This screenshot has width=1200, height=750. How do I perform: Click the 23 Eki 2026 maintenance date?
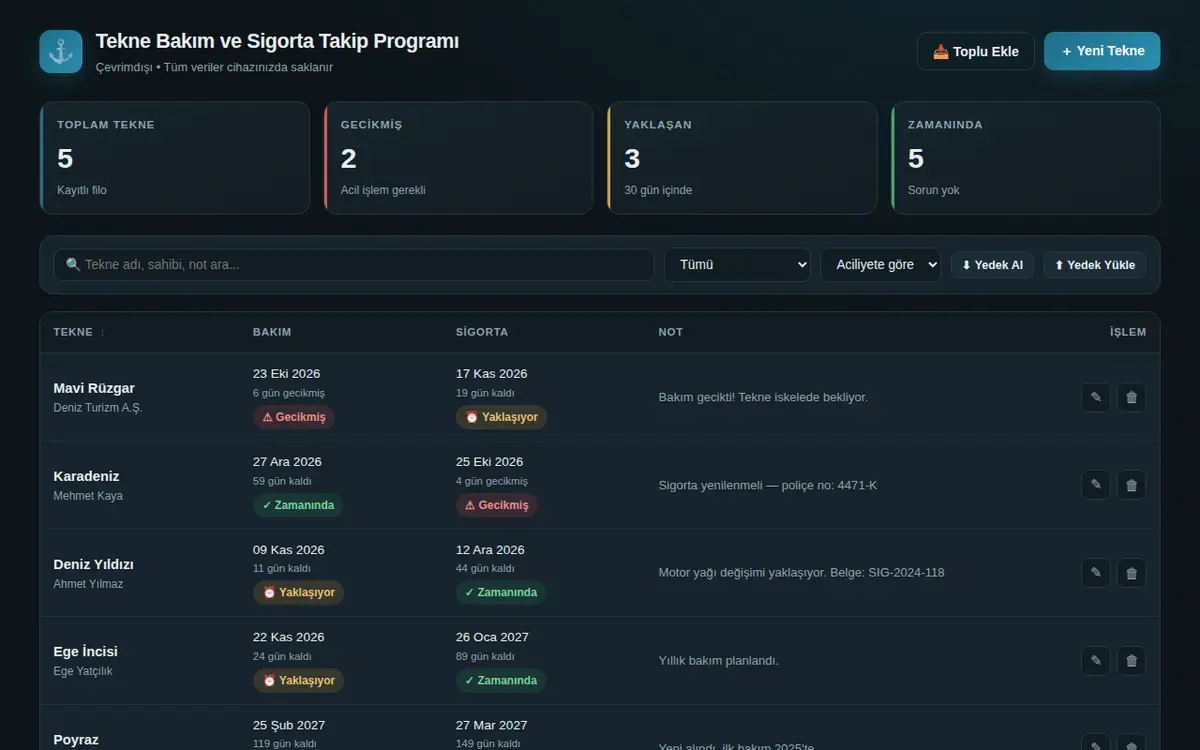click(287, 374)
